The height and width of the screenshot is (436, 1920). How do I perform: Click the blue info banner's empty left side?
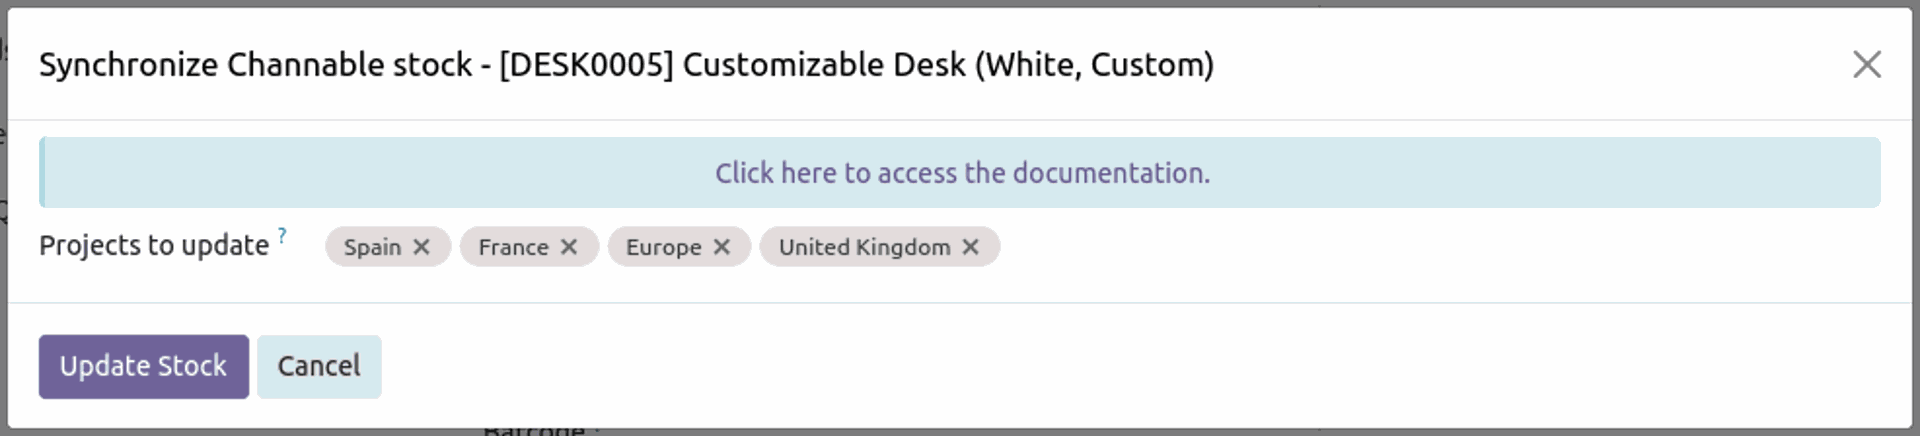coord(300,173)
